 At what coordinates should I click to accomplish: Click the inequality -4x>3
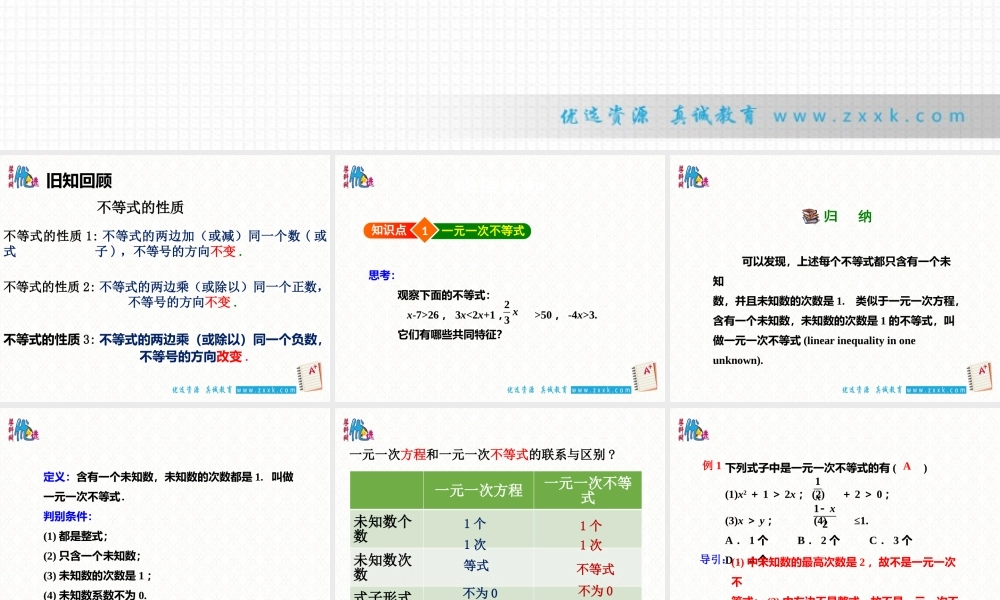point(582,315)
